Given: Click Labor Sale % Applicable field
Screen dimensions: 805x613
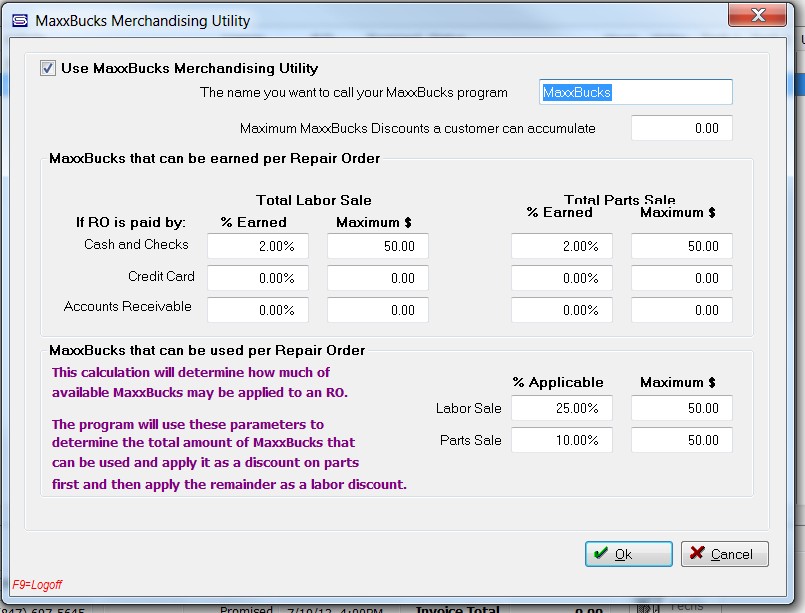Looking at the screenshot, I should [x=562, y=409].
